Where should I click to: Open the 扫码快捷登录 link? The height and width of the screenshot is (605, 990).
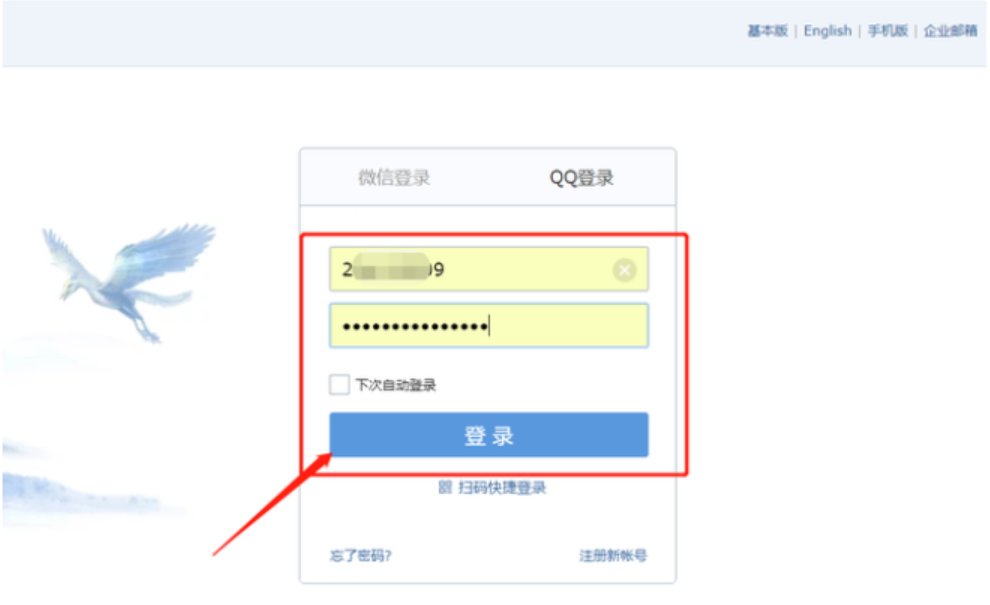502,488
